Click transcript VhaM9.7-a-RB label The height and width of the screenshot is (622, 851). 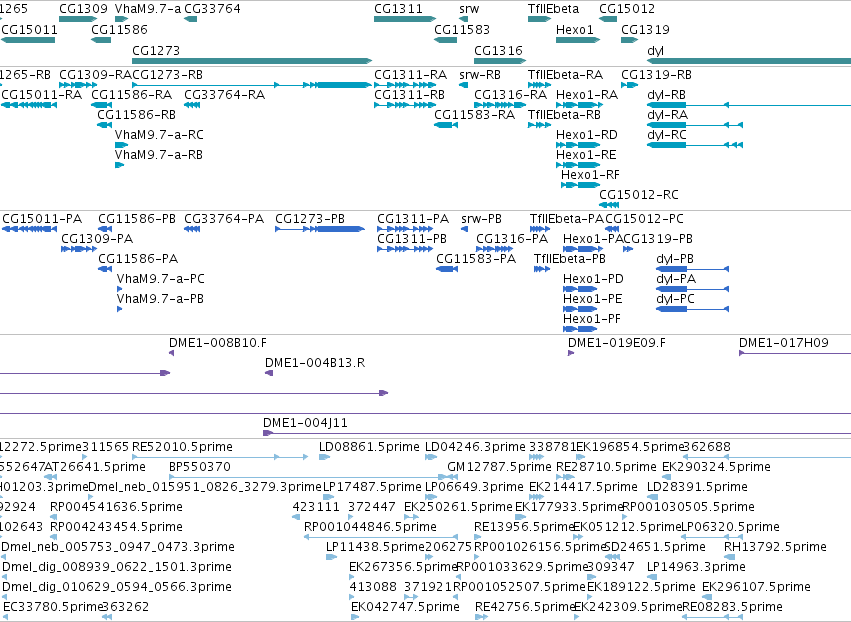(x=158, y=155)
